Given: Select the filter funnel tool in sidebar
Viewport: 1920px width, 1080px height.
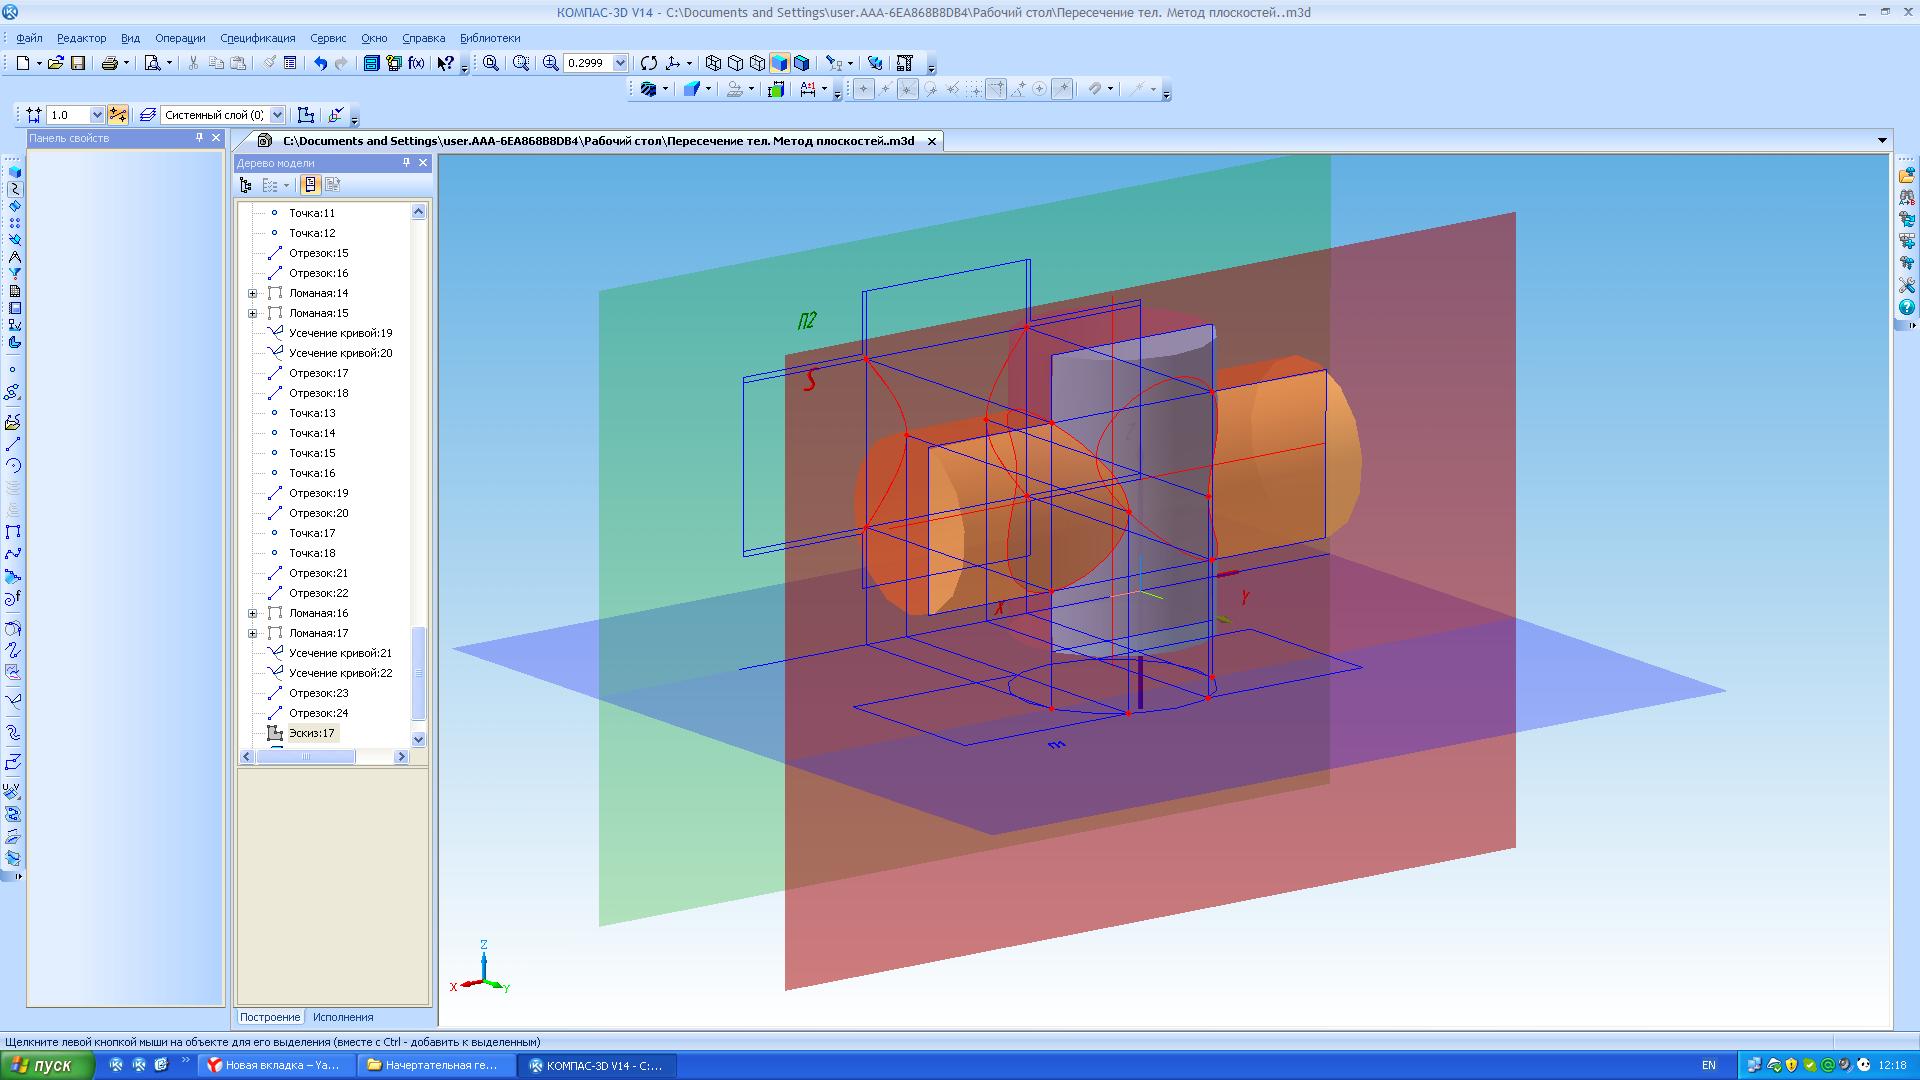Looking at the screenshot, I should (14, 274).
